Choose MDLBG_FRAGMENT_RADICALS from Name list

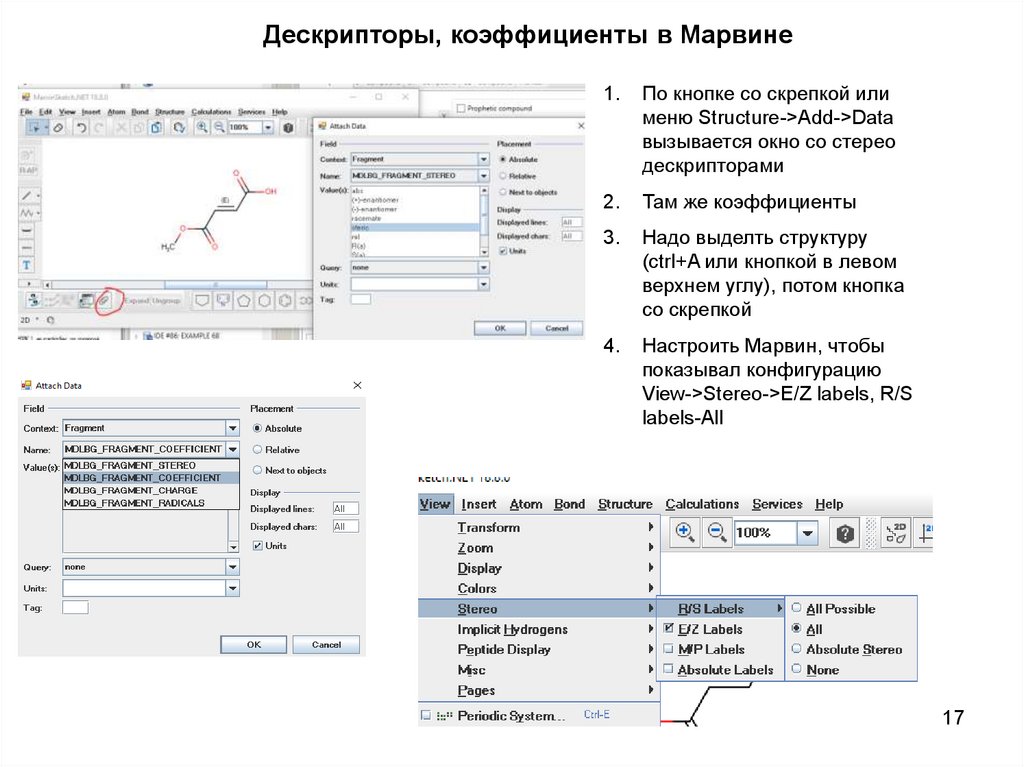point(151,503)
